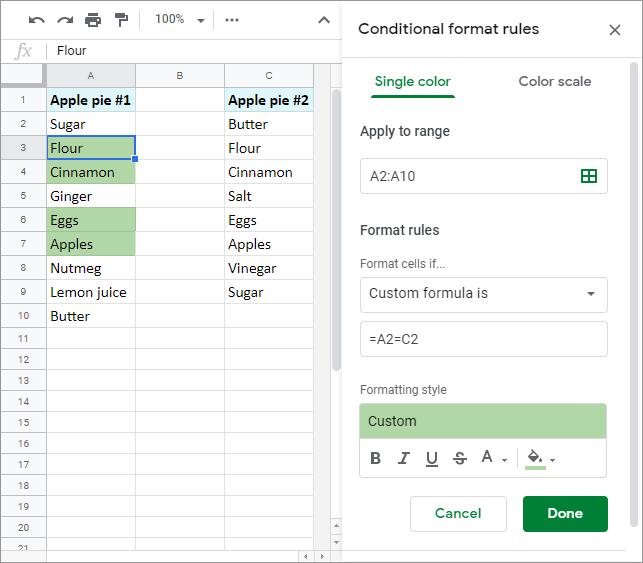Viewport: 643px width, 563px height.
Task: Toggle italic in formatting style
Action: [x=404, y=458]
